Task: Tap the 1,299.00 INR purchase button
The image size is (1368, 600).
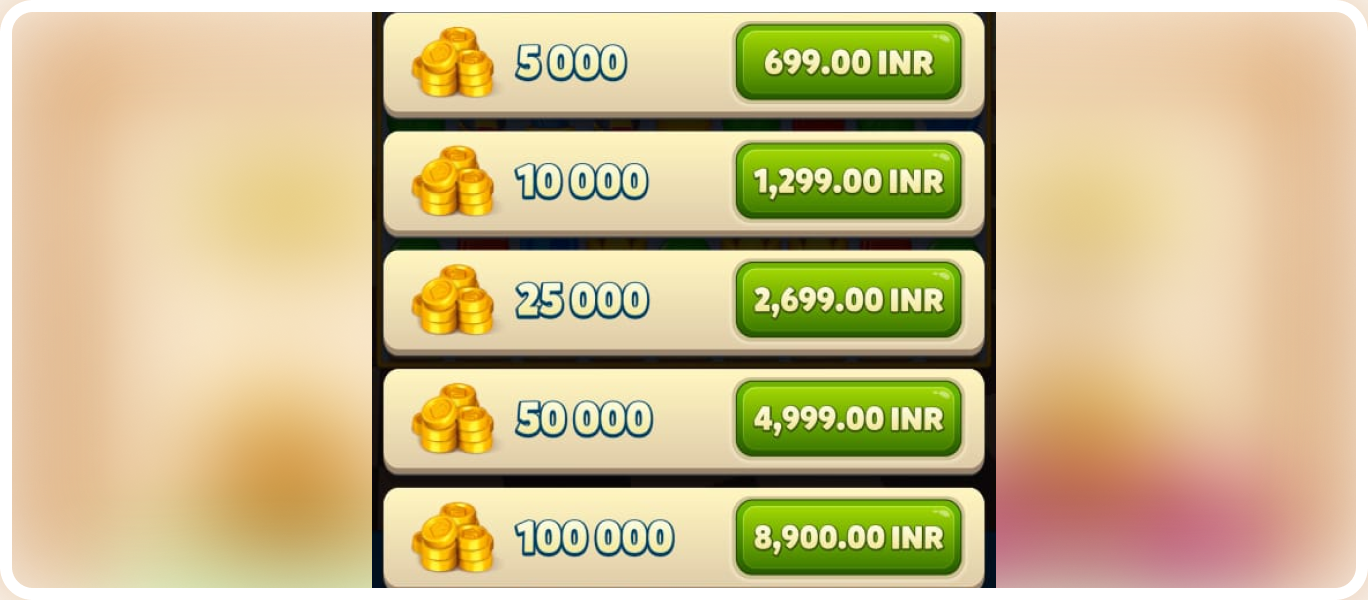Action: 848,181
